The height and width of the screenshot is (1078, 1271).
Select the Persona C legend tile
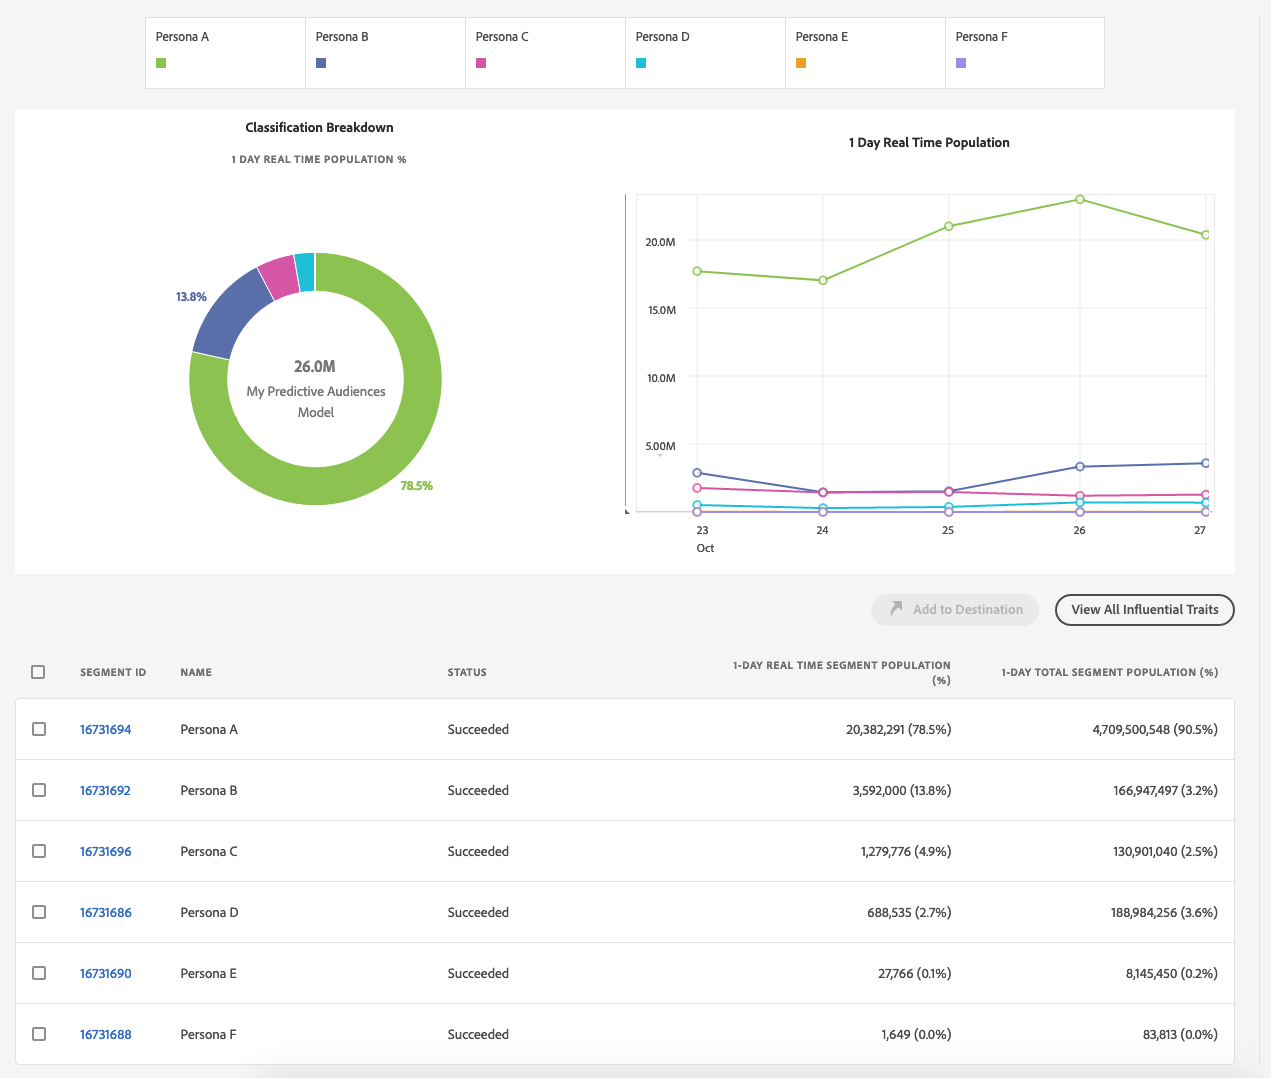(x=545, y=53)
